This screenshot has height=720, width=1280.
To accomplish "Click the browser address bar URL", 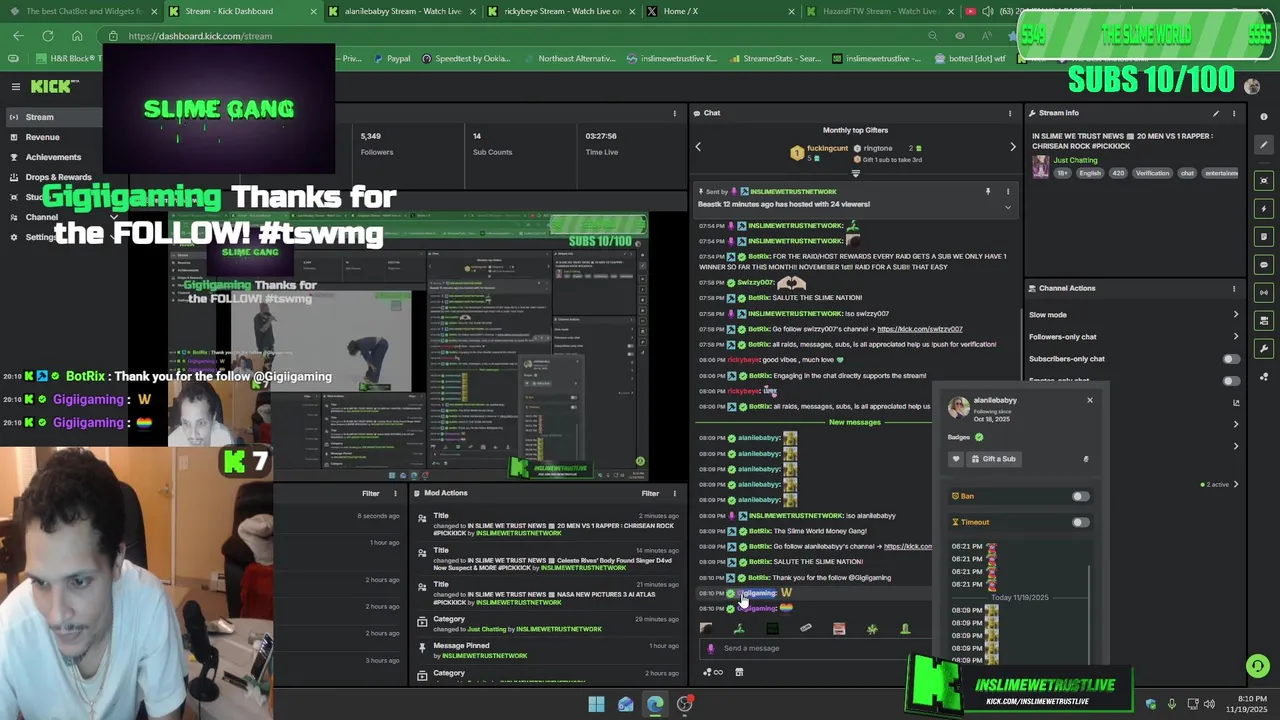I will click(x=200, y=36).
